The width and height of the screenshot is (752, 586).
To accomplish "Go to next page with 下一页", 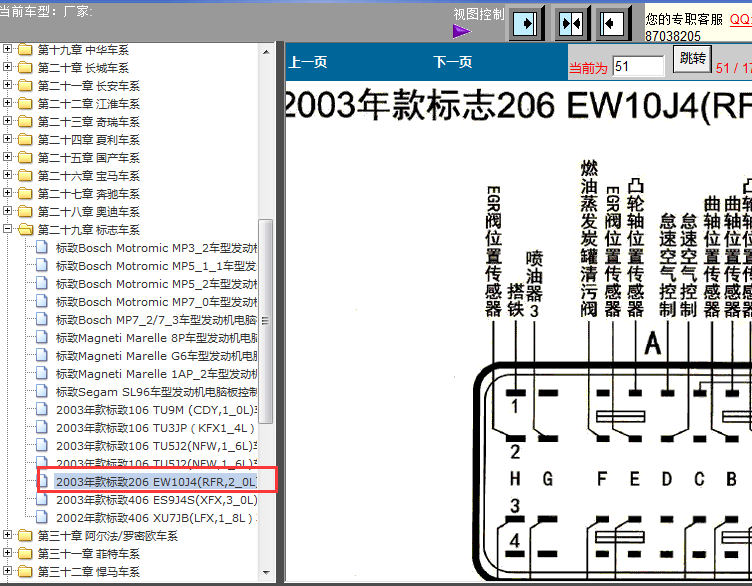I will point(452,62).
